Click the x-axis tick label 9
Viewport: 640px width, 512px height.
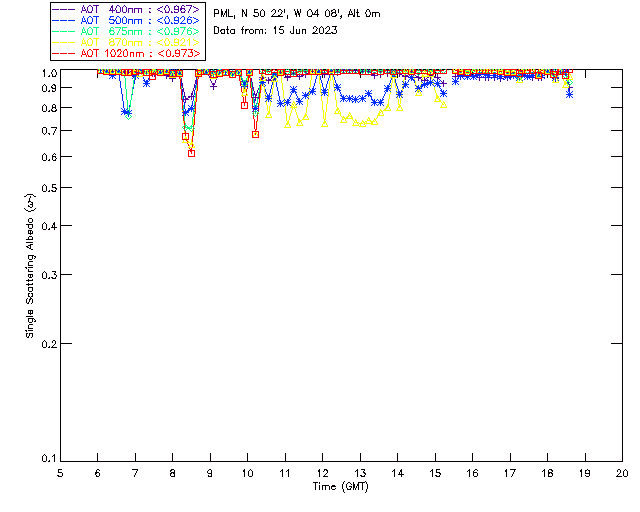[210, 473]
